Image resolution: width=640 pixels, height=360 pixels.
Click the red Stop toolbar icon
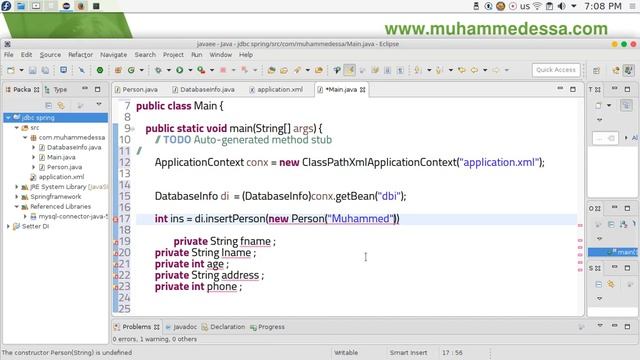coord(223,70)
